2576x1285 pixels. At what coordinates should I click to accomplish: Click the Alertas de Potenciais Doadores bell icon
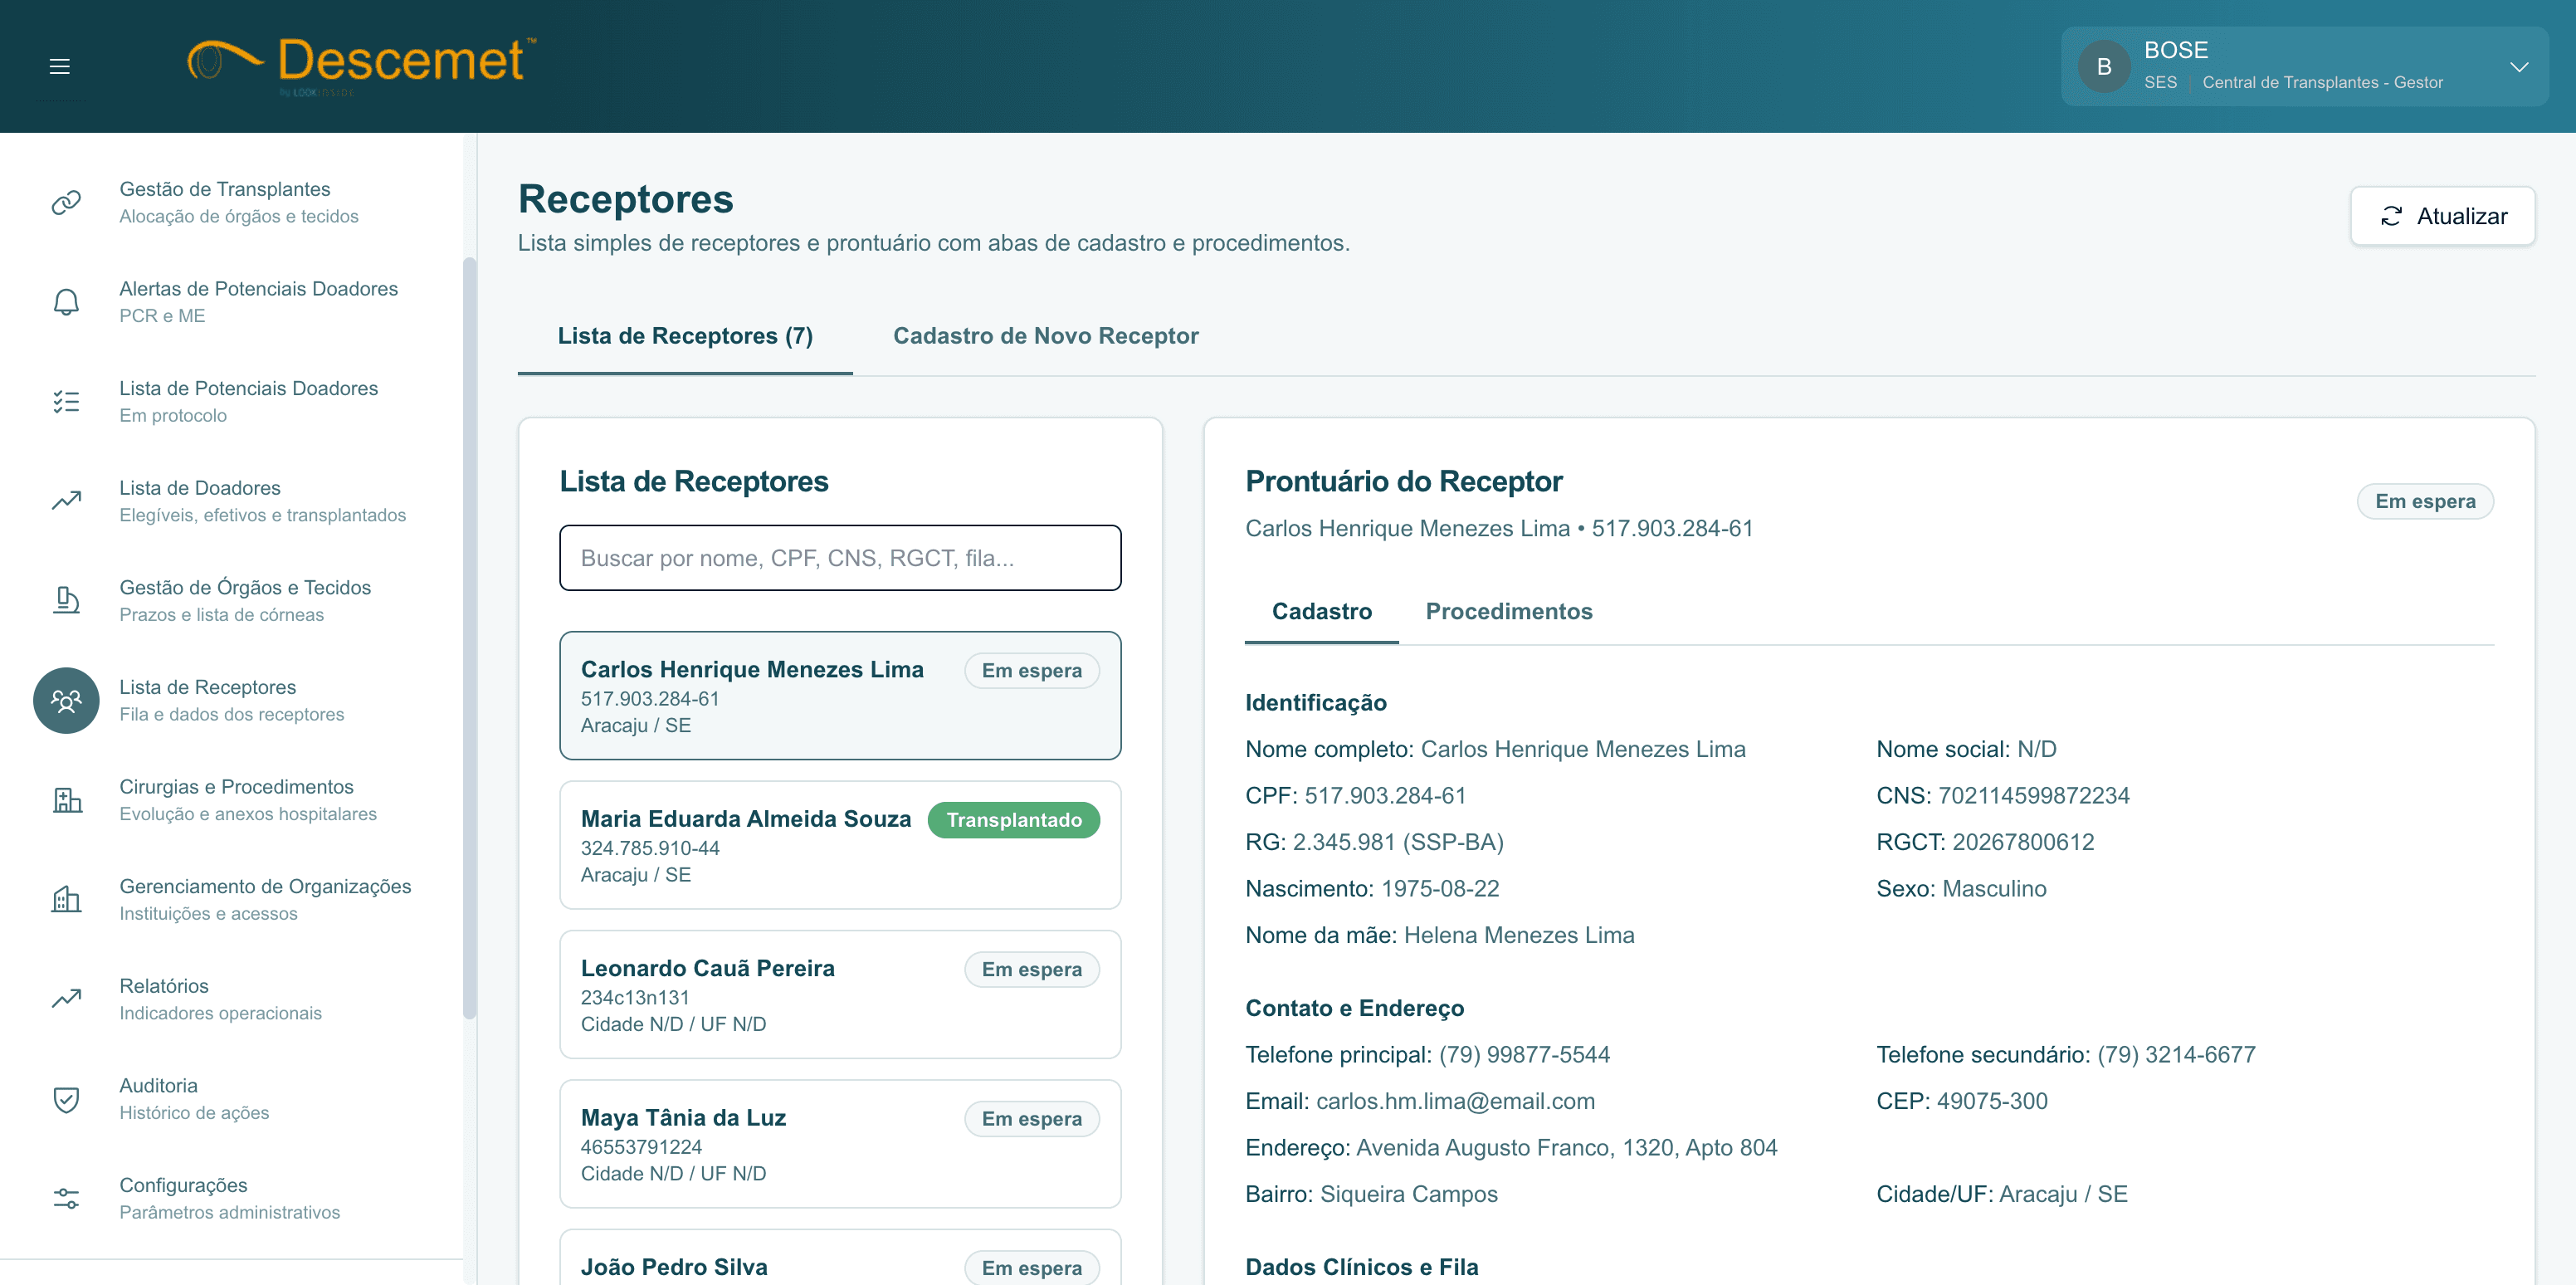pyautogui.click(x=66, y=302)
